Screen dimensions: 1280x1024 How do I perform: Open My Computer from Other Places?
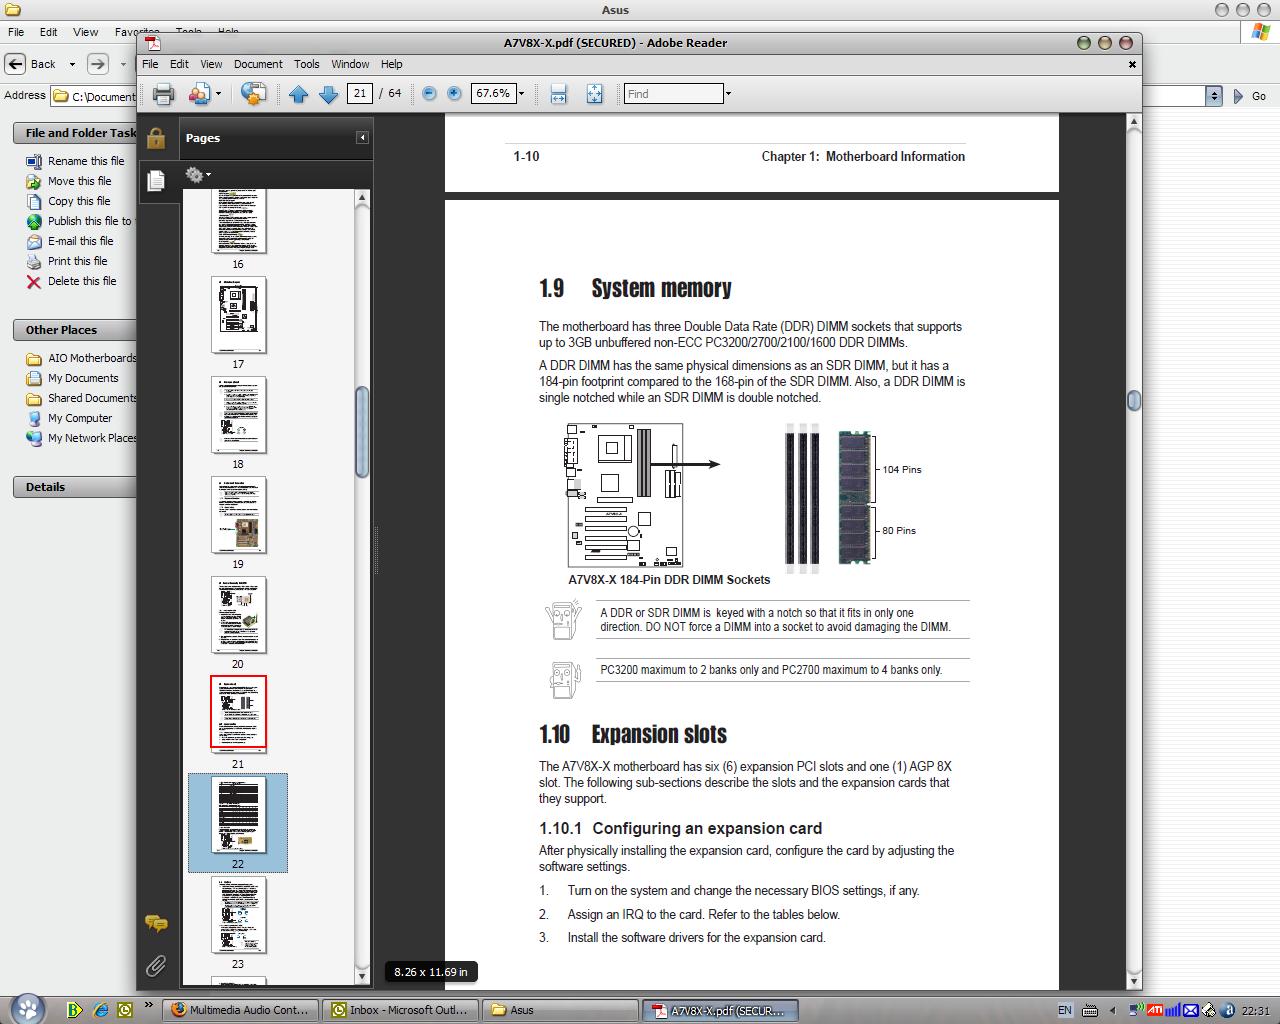[x=80, y=418]
